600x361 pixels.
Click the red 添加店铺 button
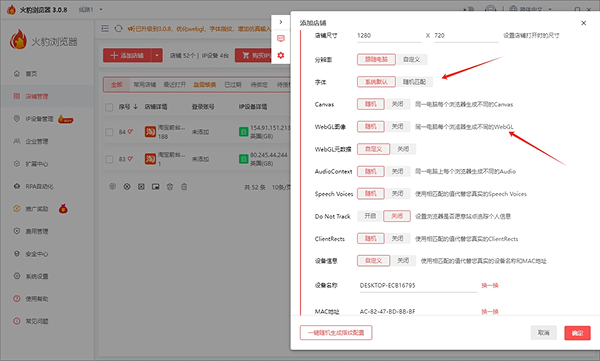click(127, 56)
